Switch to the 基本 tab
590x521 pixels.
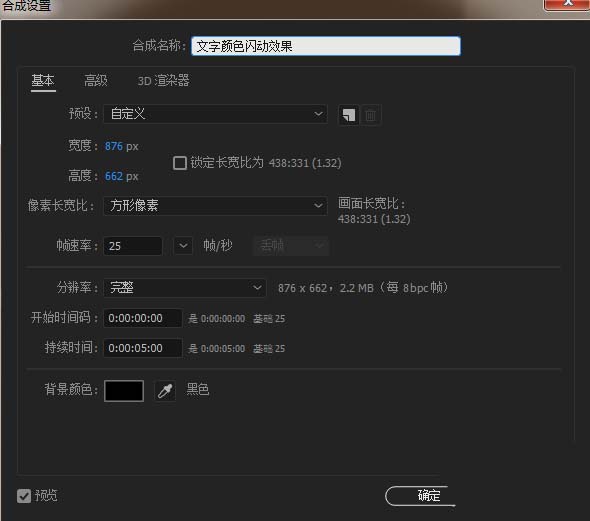point(43,81)
